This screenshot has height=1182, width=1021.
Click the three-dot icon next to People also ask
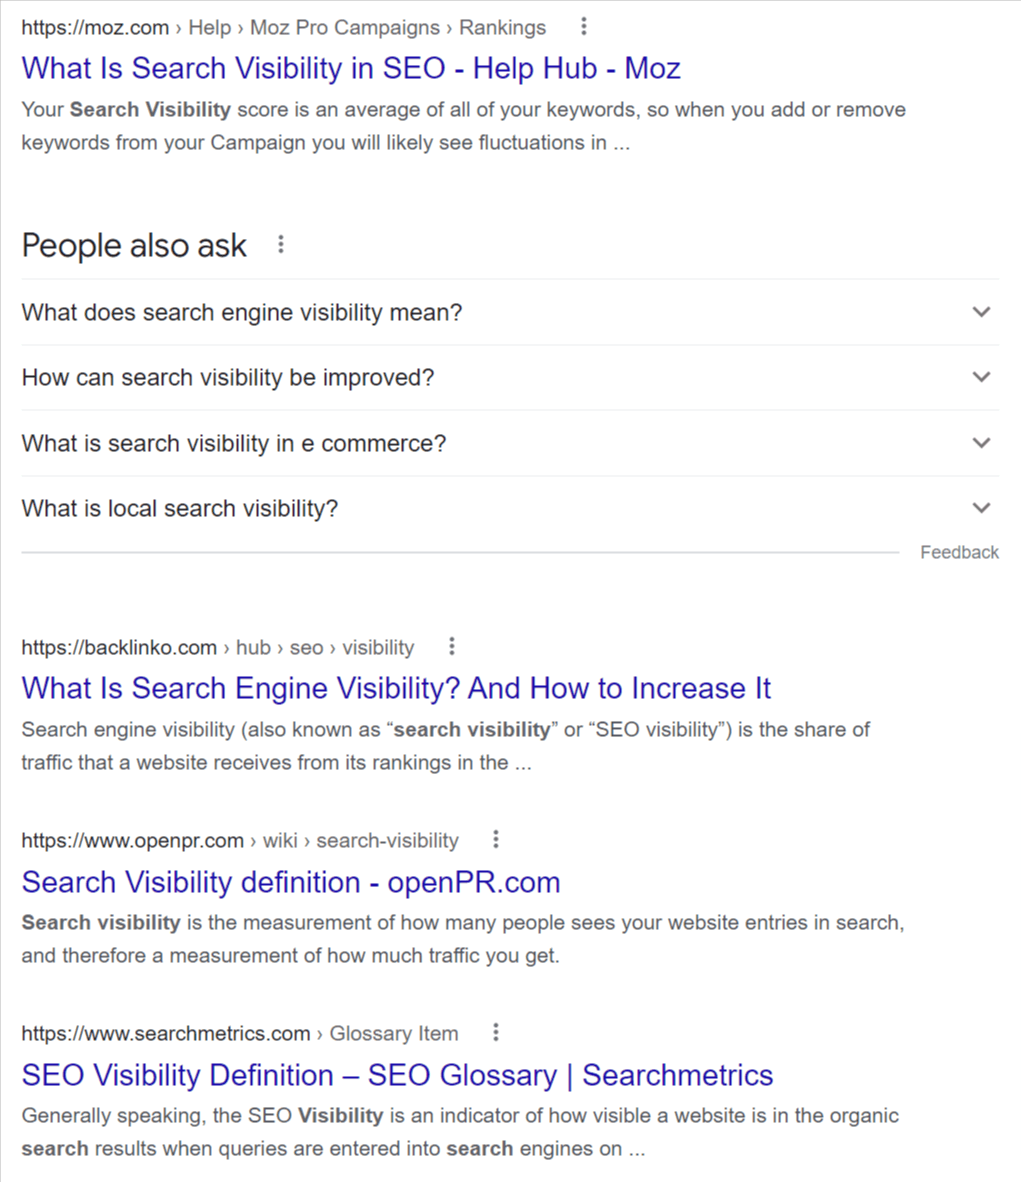pos(281,244)
